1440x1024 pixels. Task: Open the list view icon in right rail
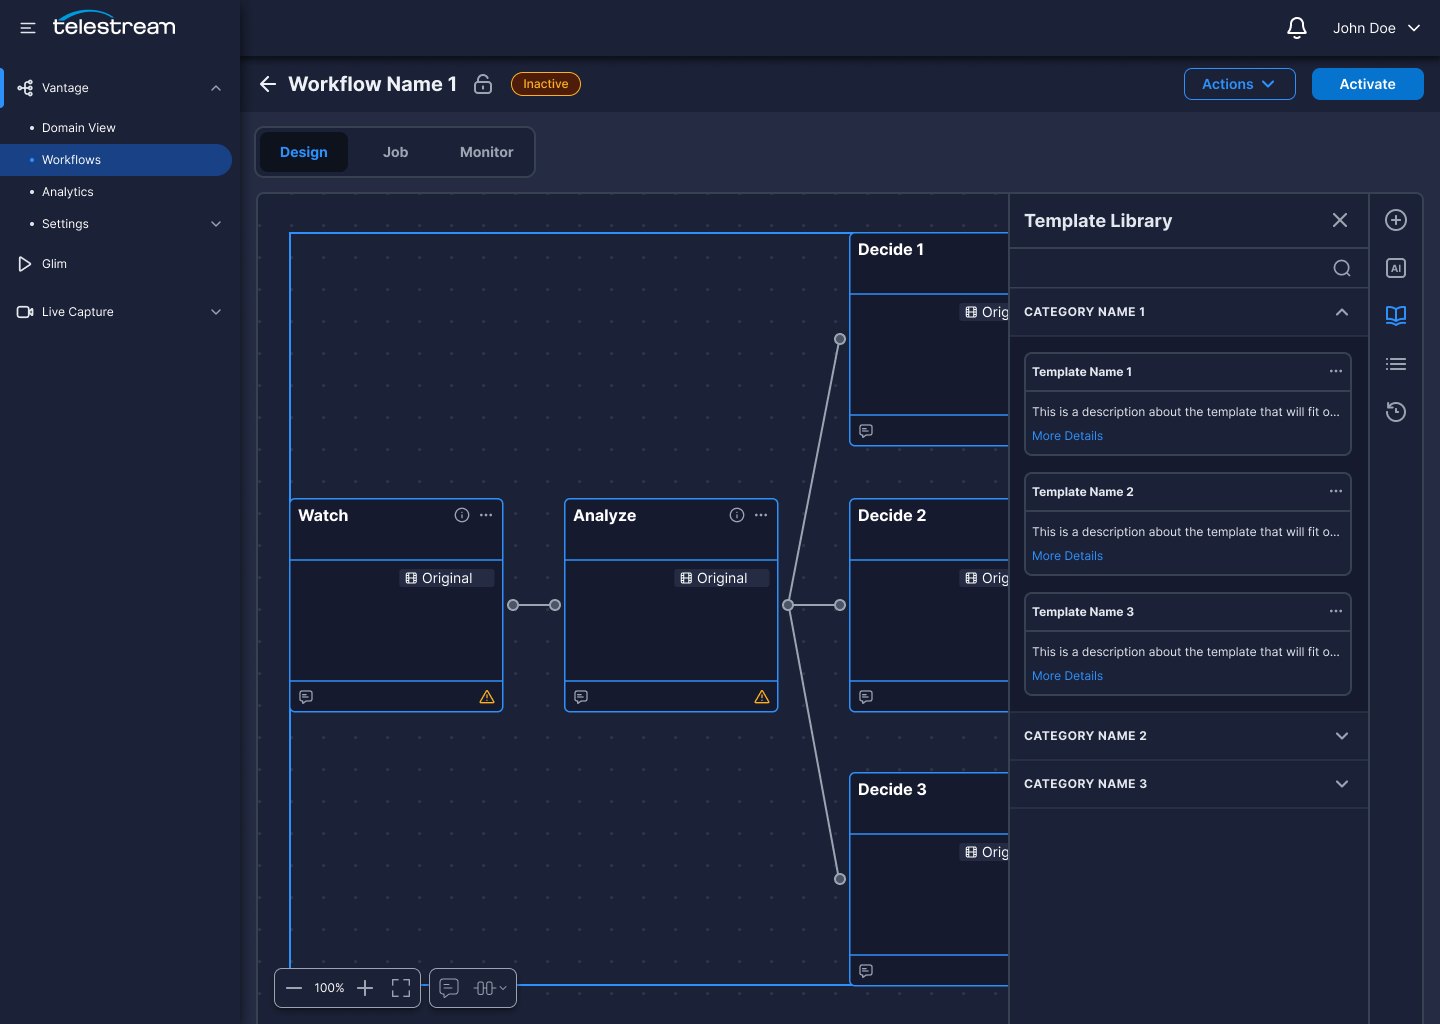pyautogui.click(x=1396, y=364)
